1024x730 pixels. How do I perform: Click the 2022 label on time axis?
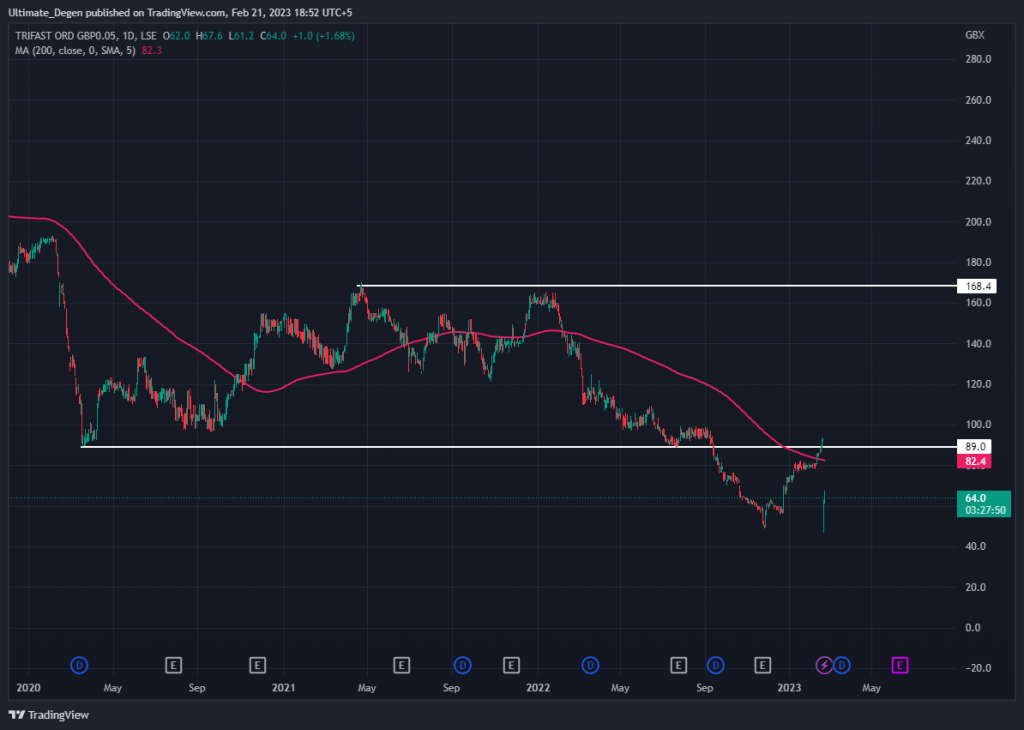pyautogui.click(x=538, y=688)
